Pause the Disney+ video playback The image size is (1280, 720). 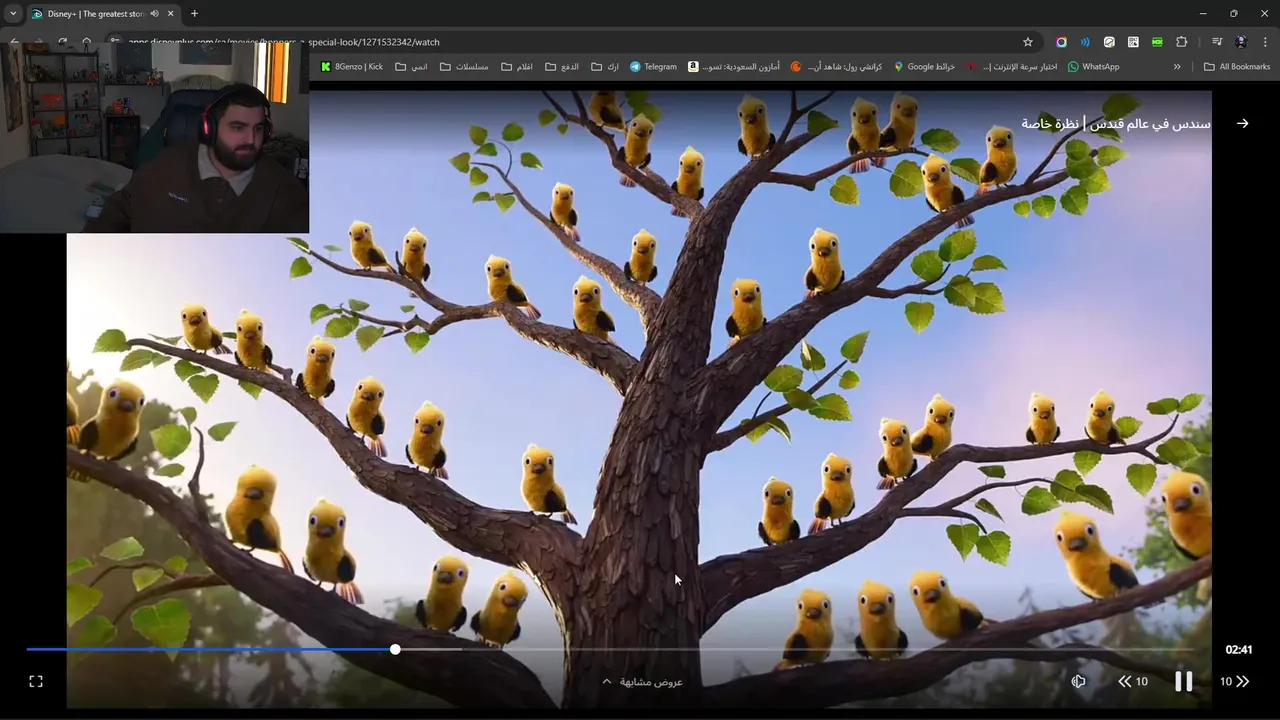(1183, 681)
